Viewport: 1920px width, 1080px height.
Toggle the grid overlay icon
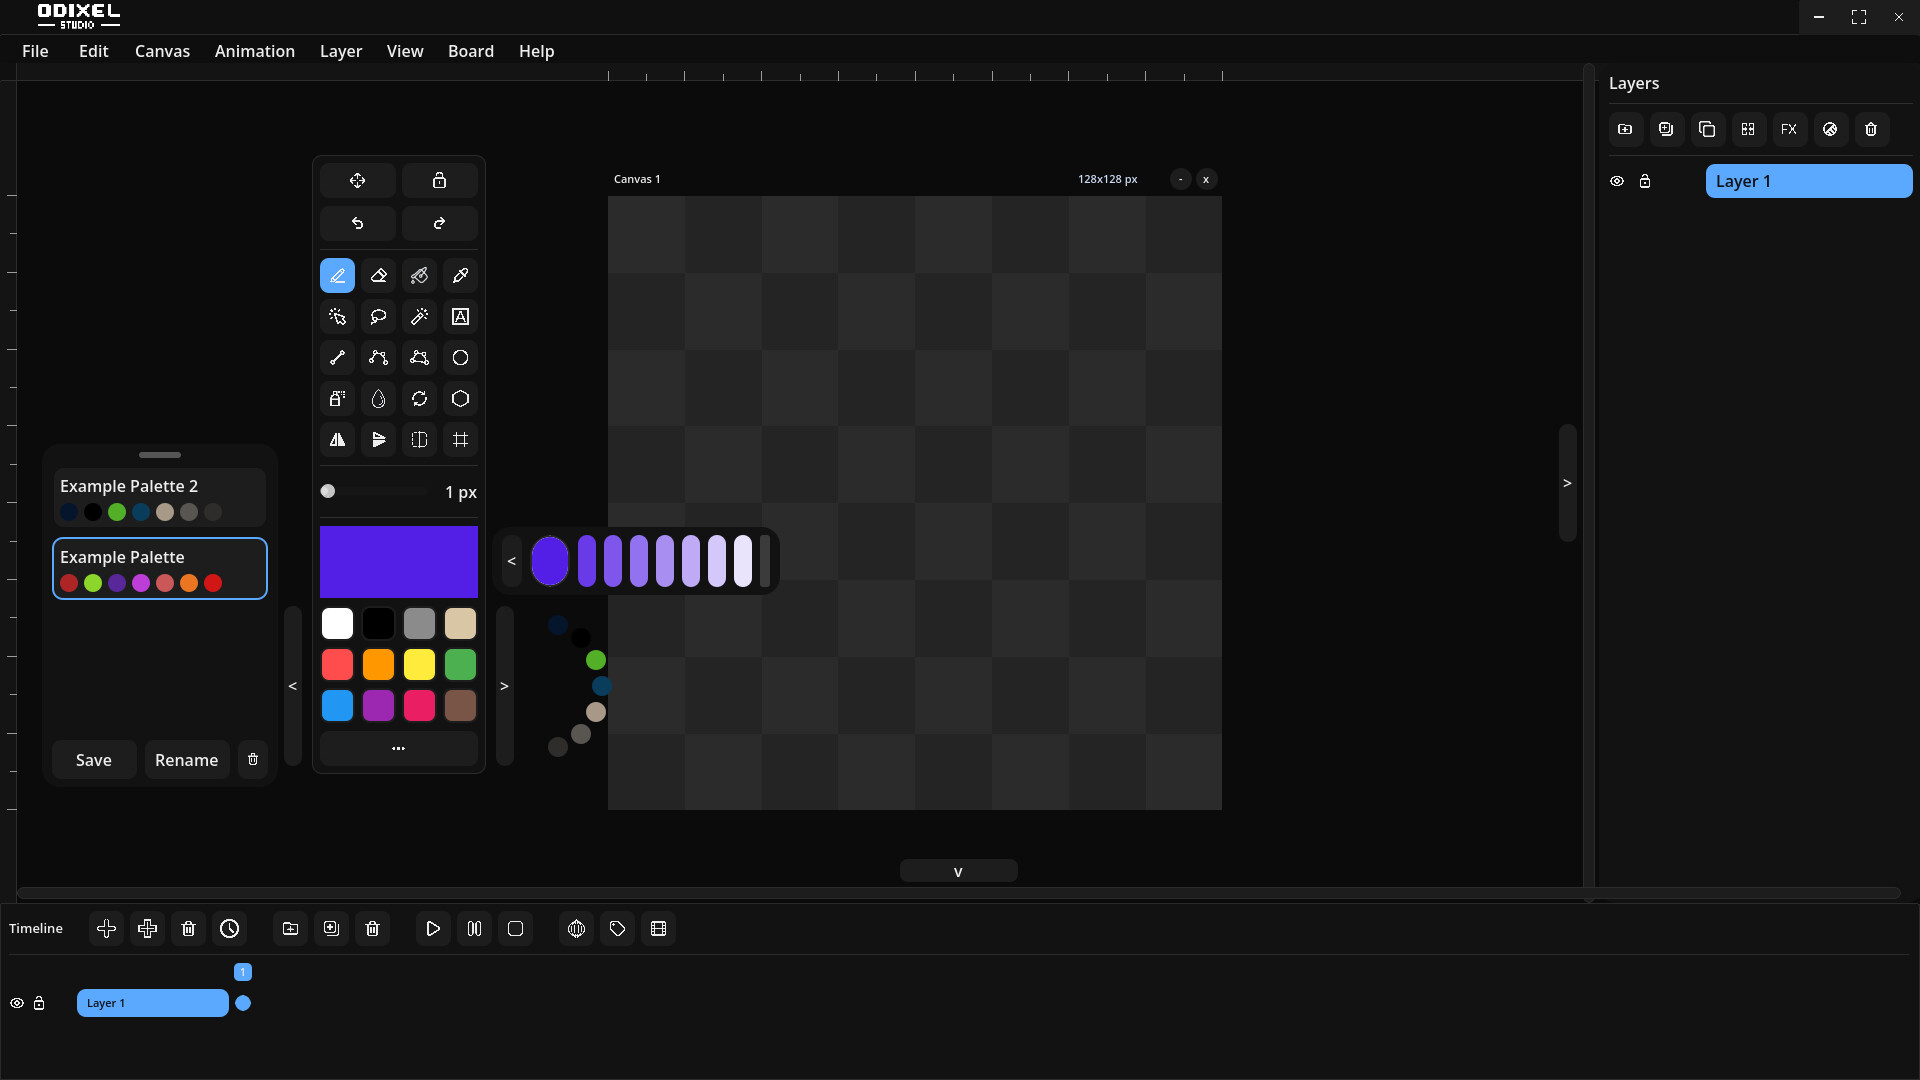[x=460, y=440]
